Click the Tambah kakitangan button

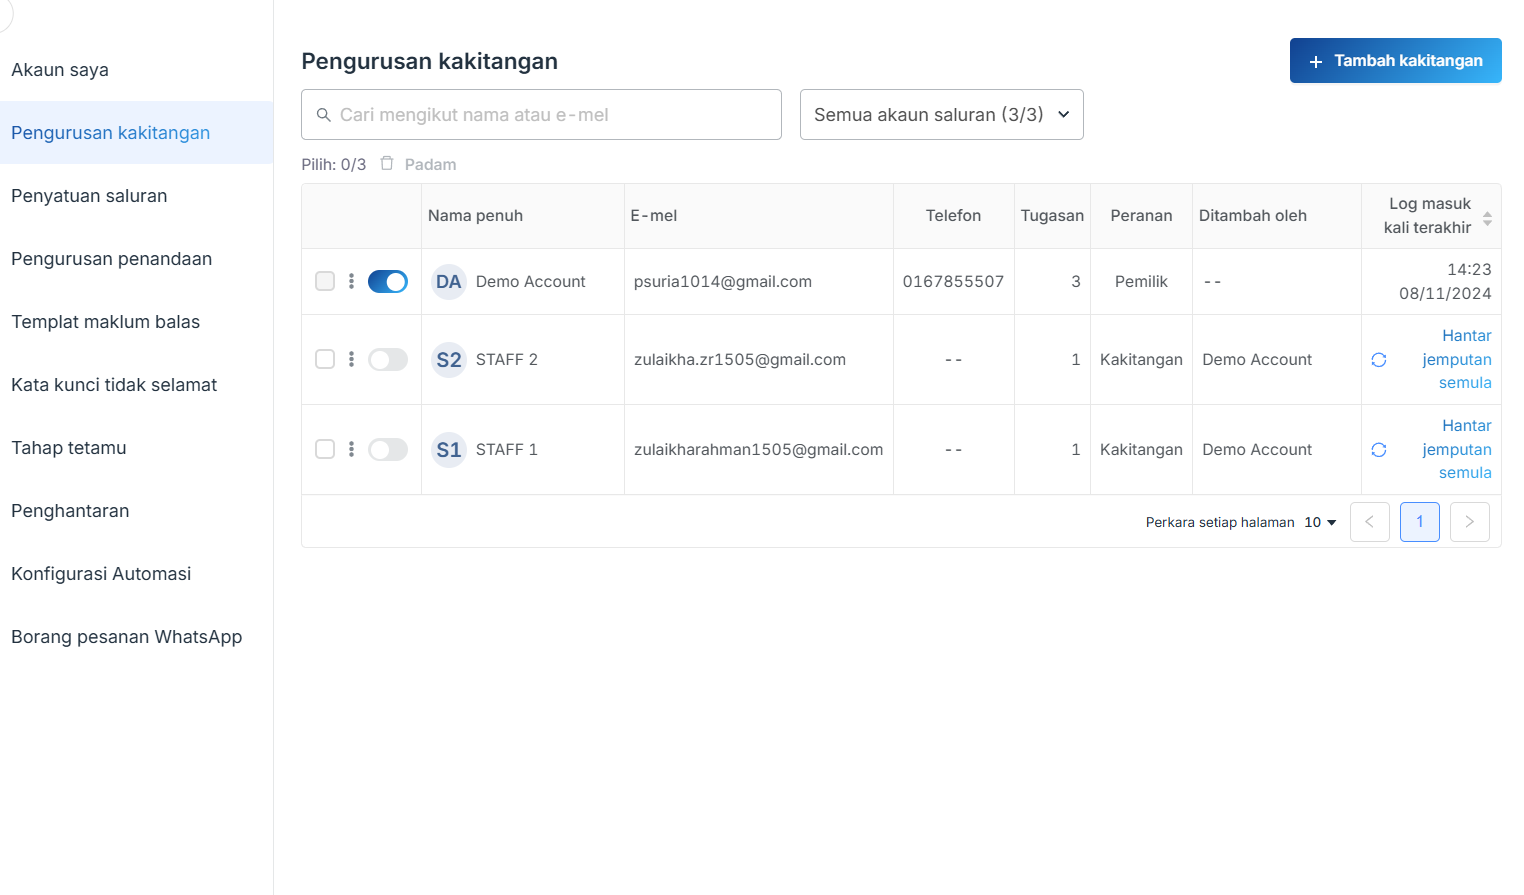pyautogui.click(x=1395, y=61)
